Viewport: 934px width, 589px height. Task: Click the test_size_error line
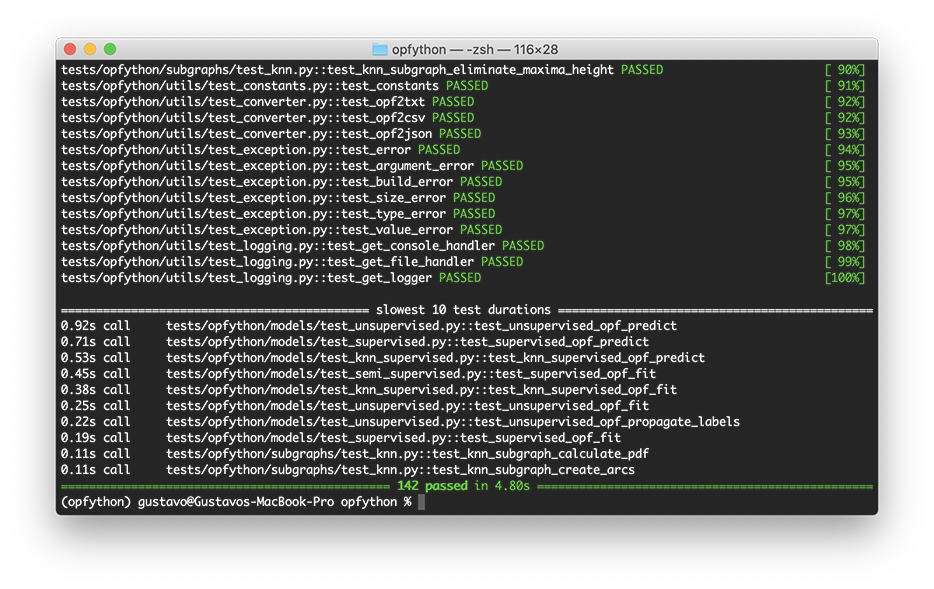tap(278, 198)
